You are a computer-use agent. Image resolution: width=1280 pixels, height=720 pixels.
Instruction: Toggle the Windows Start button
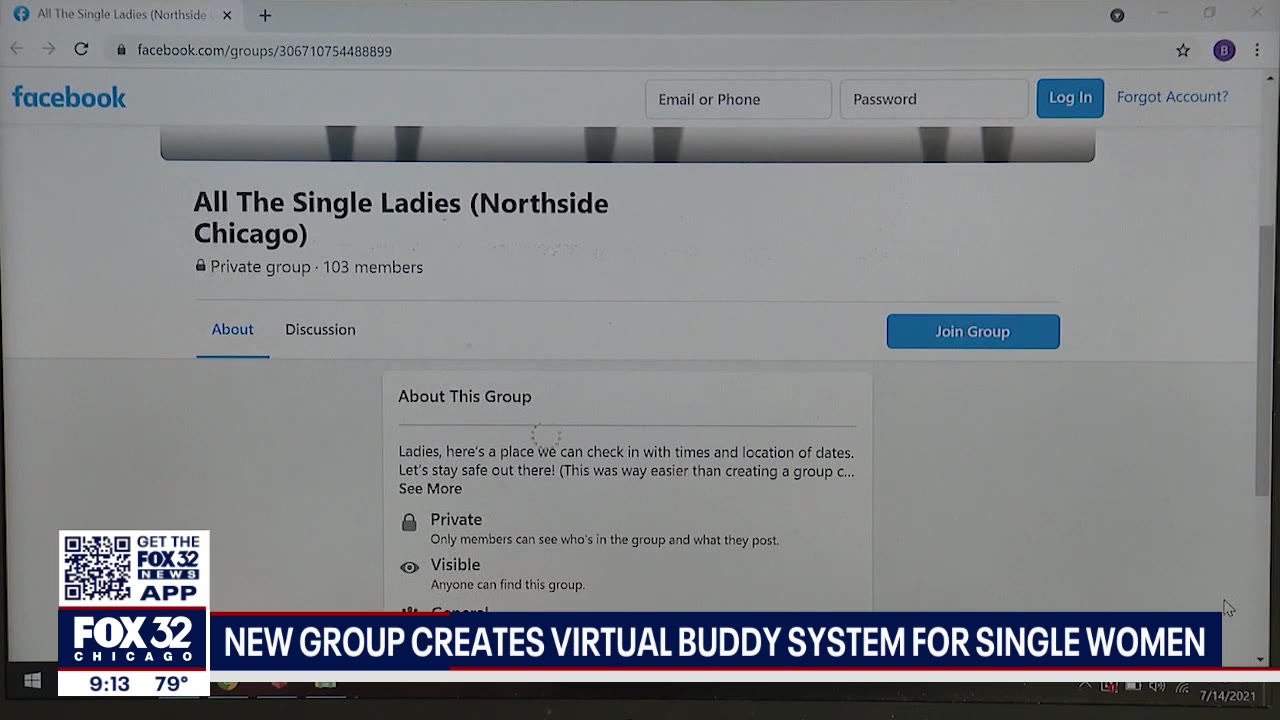point(32,681)
